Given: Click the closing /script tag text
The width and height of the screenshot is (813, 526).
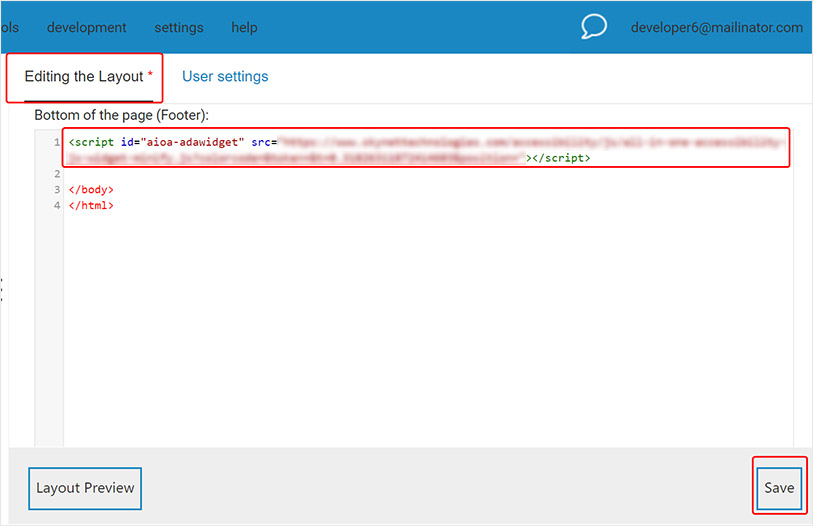Looking at the screenshot, I should 561,158.
